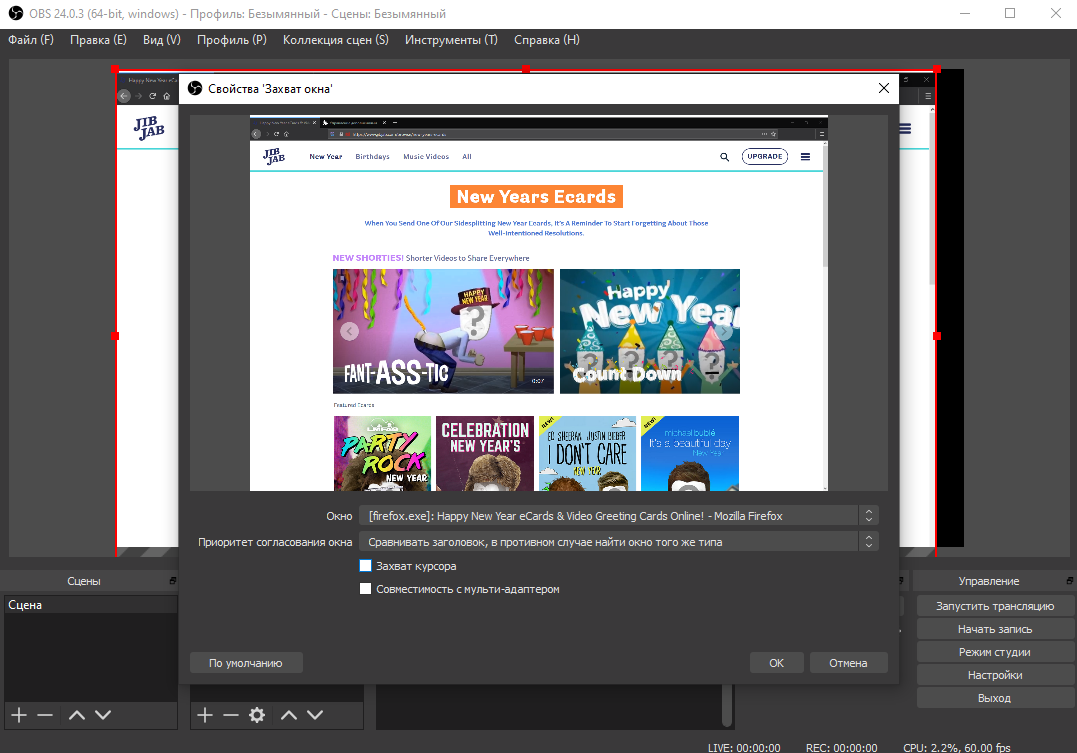The image size is (1077, 753).
Task: Click UPGRADE button in JibJab preview
Action: pyautogui.click(x=764, y=157)
